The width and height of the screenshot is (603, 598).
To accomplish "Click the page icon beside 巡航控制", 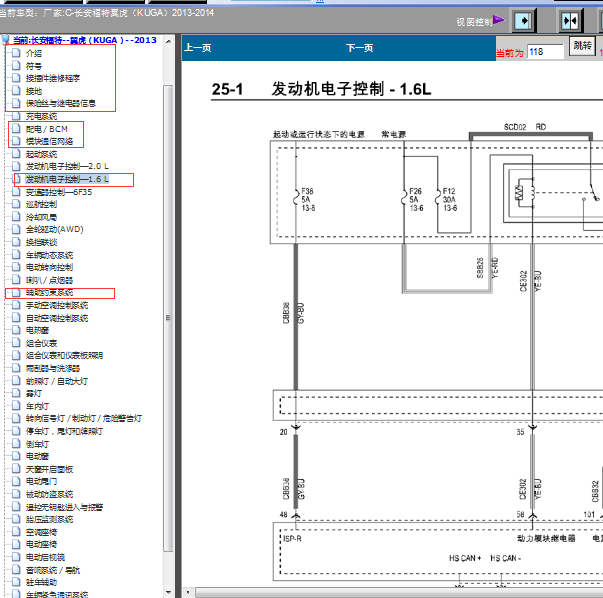I will coord(16,204).
